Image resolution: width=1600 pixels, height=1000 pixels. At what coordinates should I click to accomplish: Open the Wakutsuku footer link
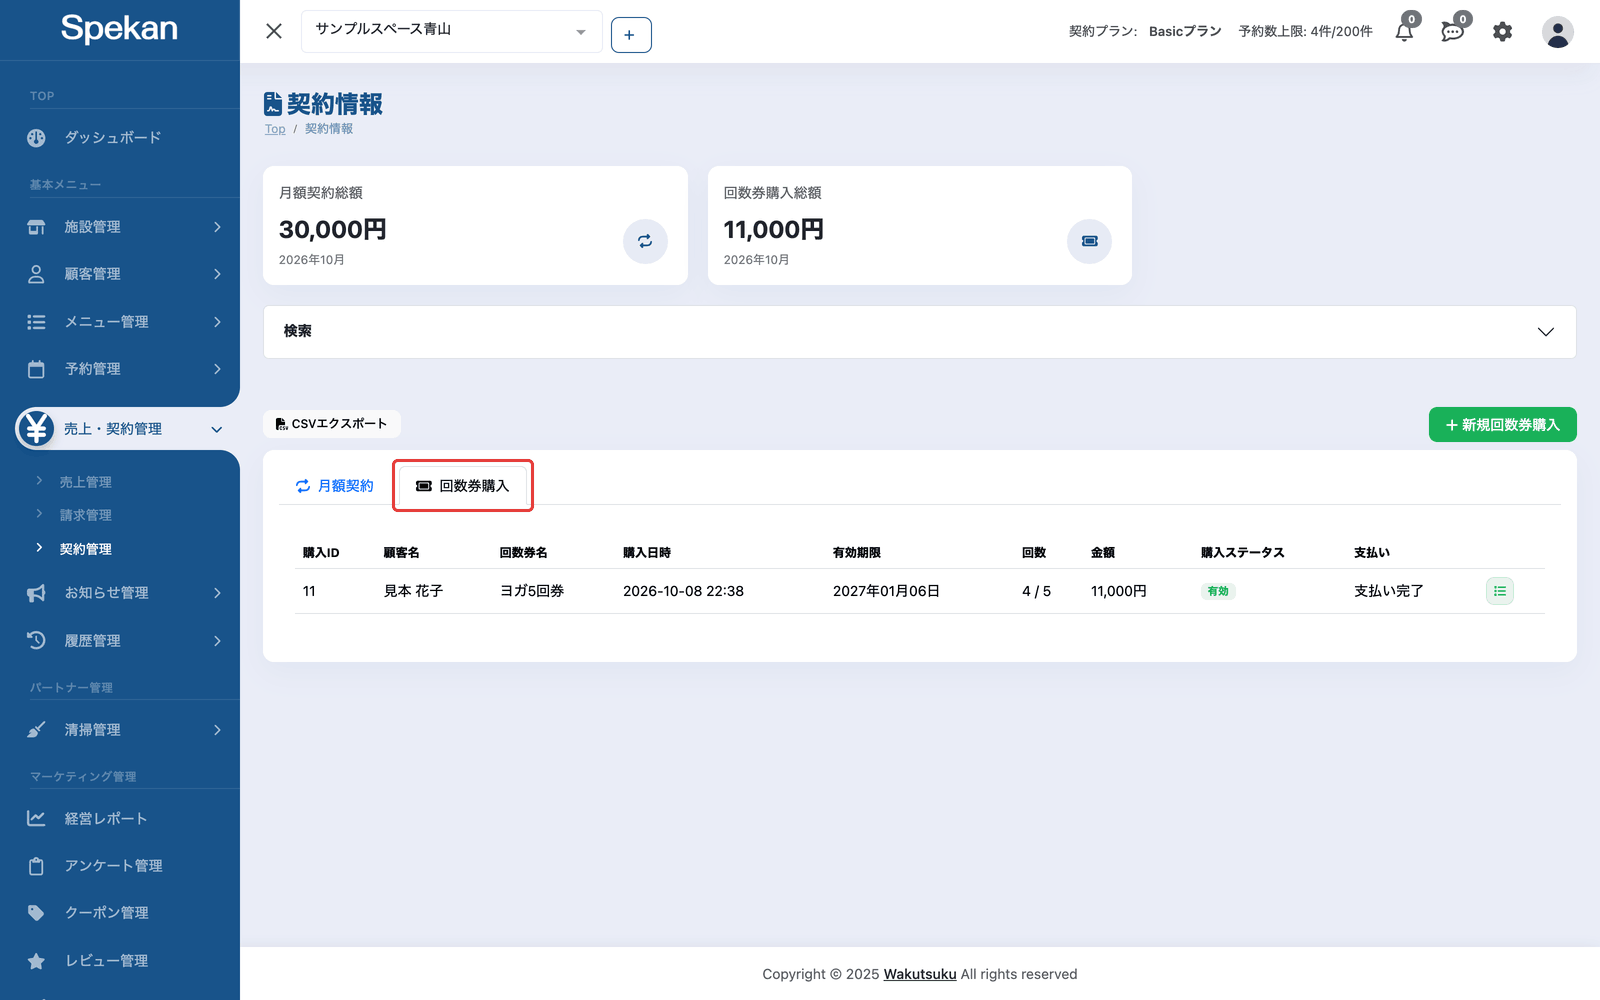coord(920,974)
